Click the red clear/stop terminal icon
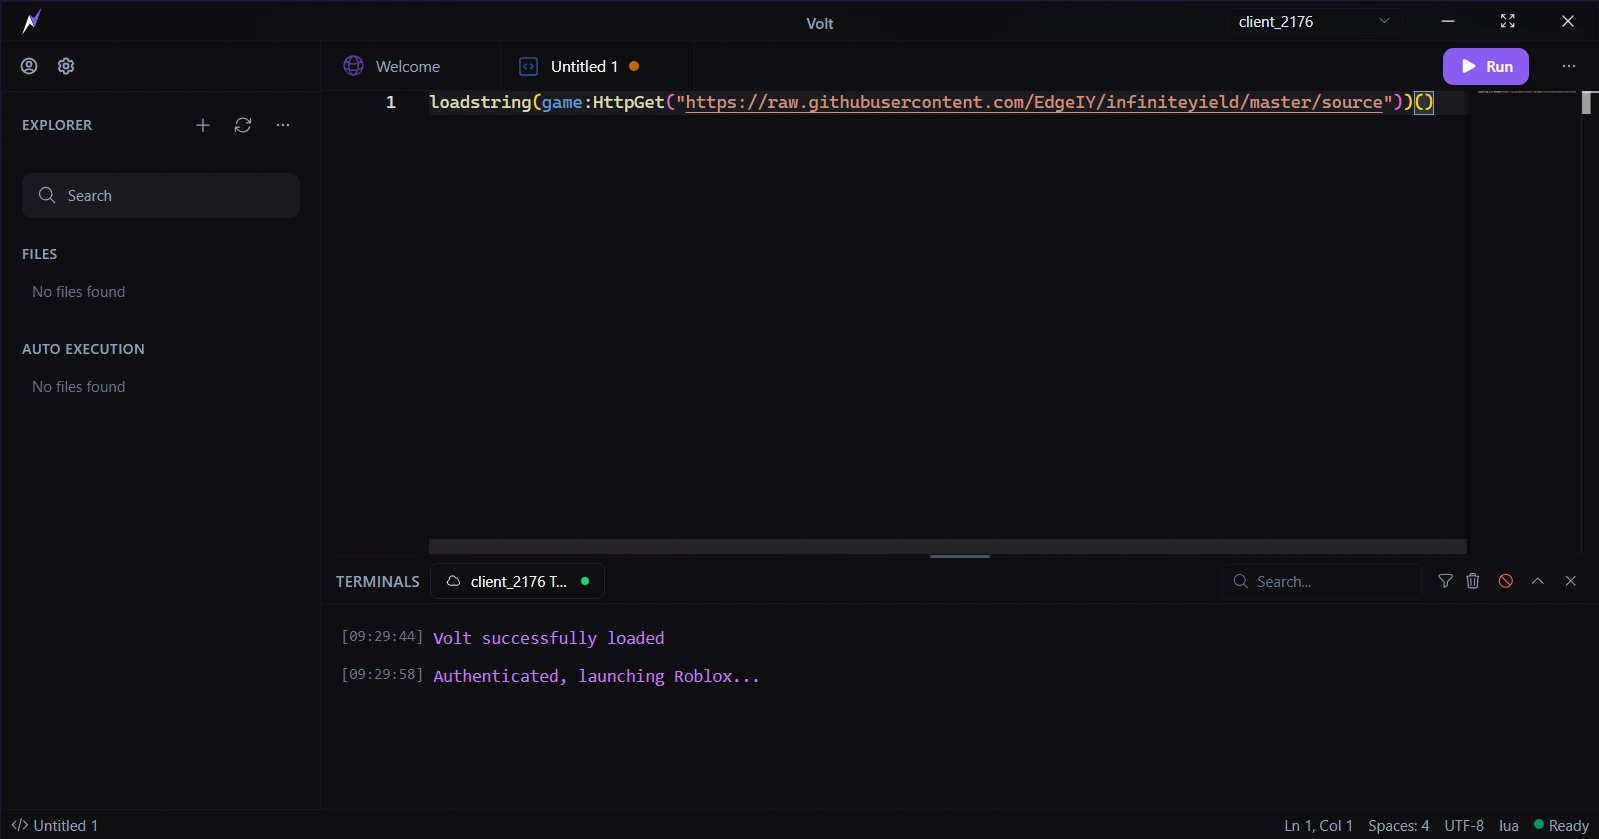Image resolution: width=1599 pixels, height=839 pixels. coord(1506,581)
